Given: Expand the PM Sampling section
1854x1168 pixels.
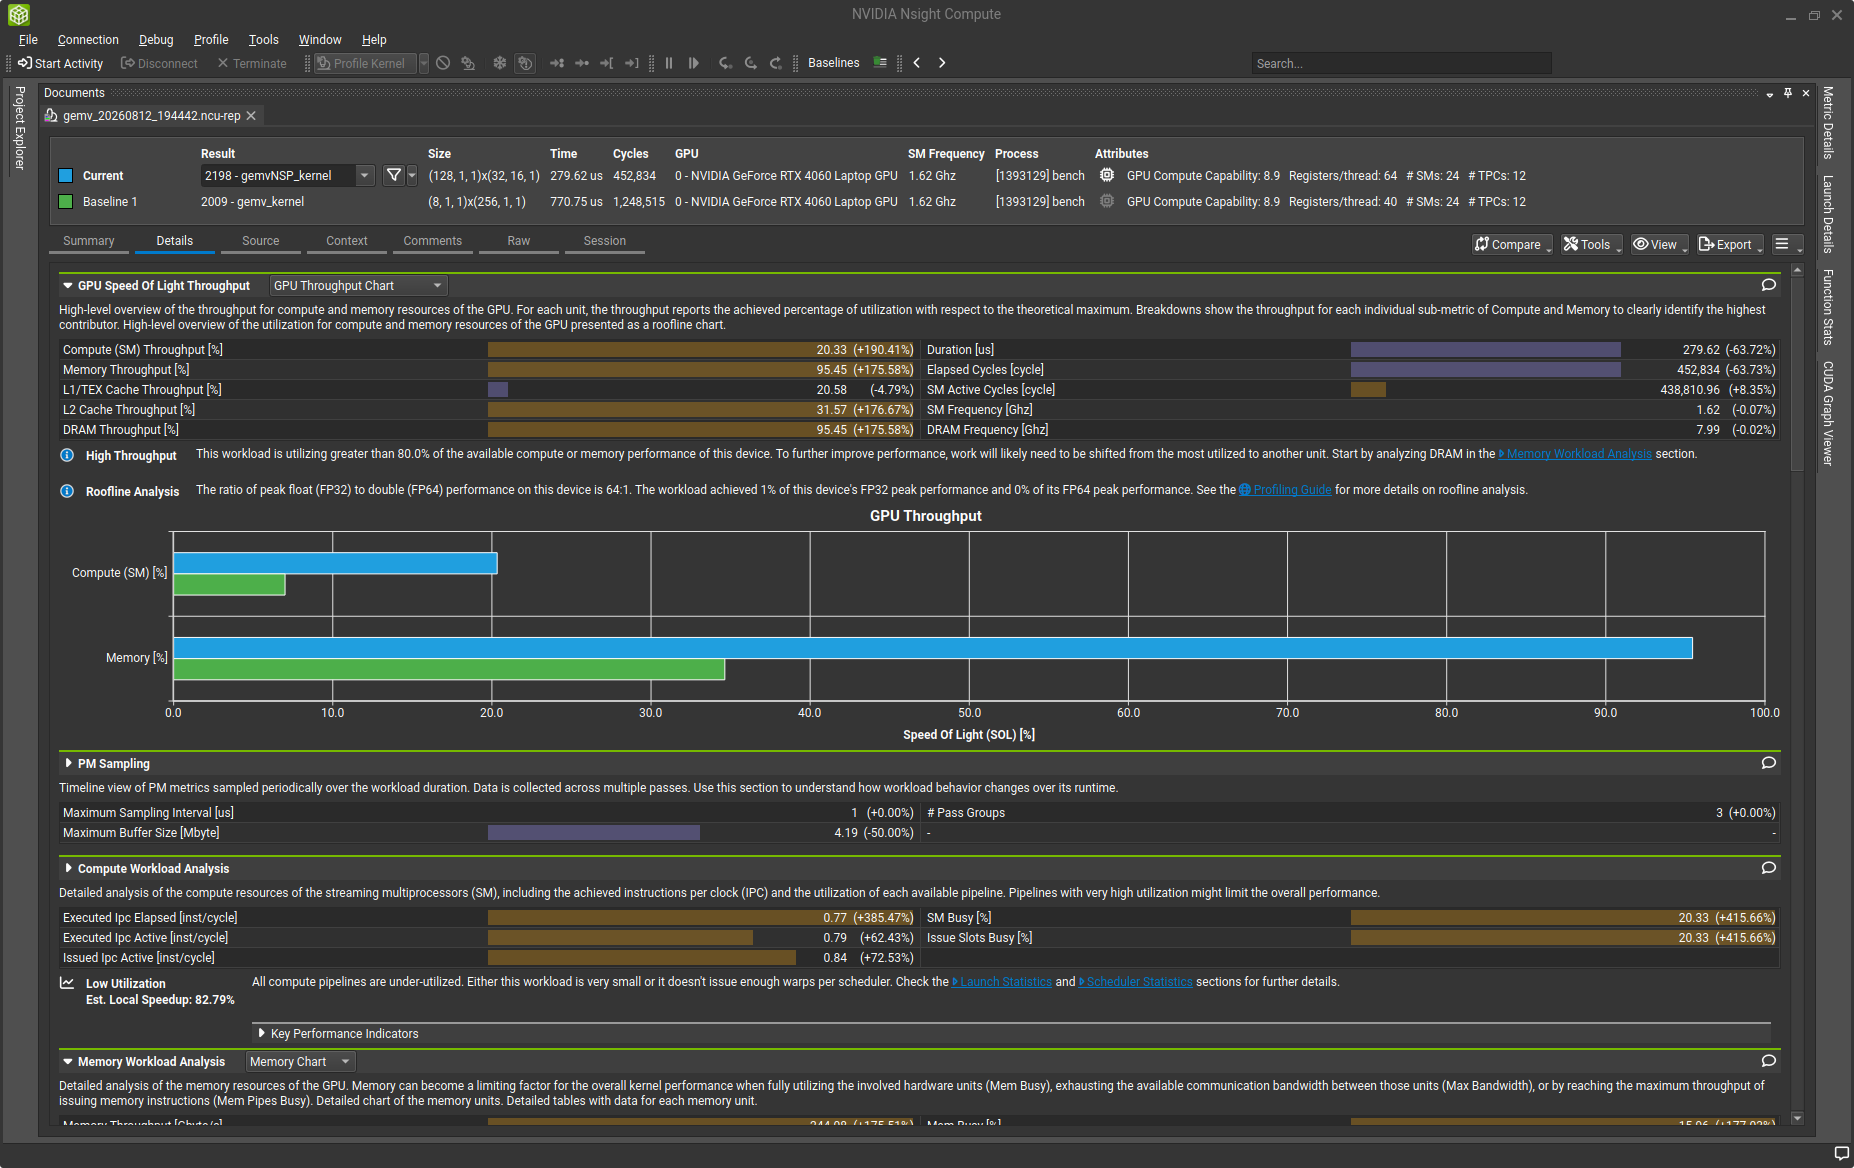Looking at the screenshot, I should [x=68, y=763].
